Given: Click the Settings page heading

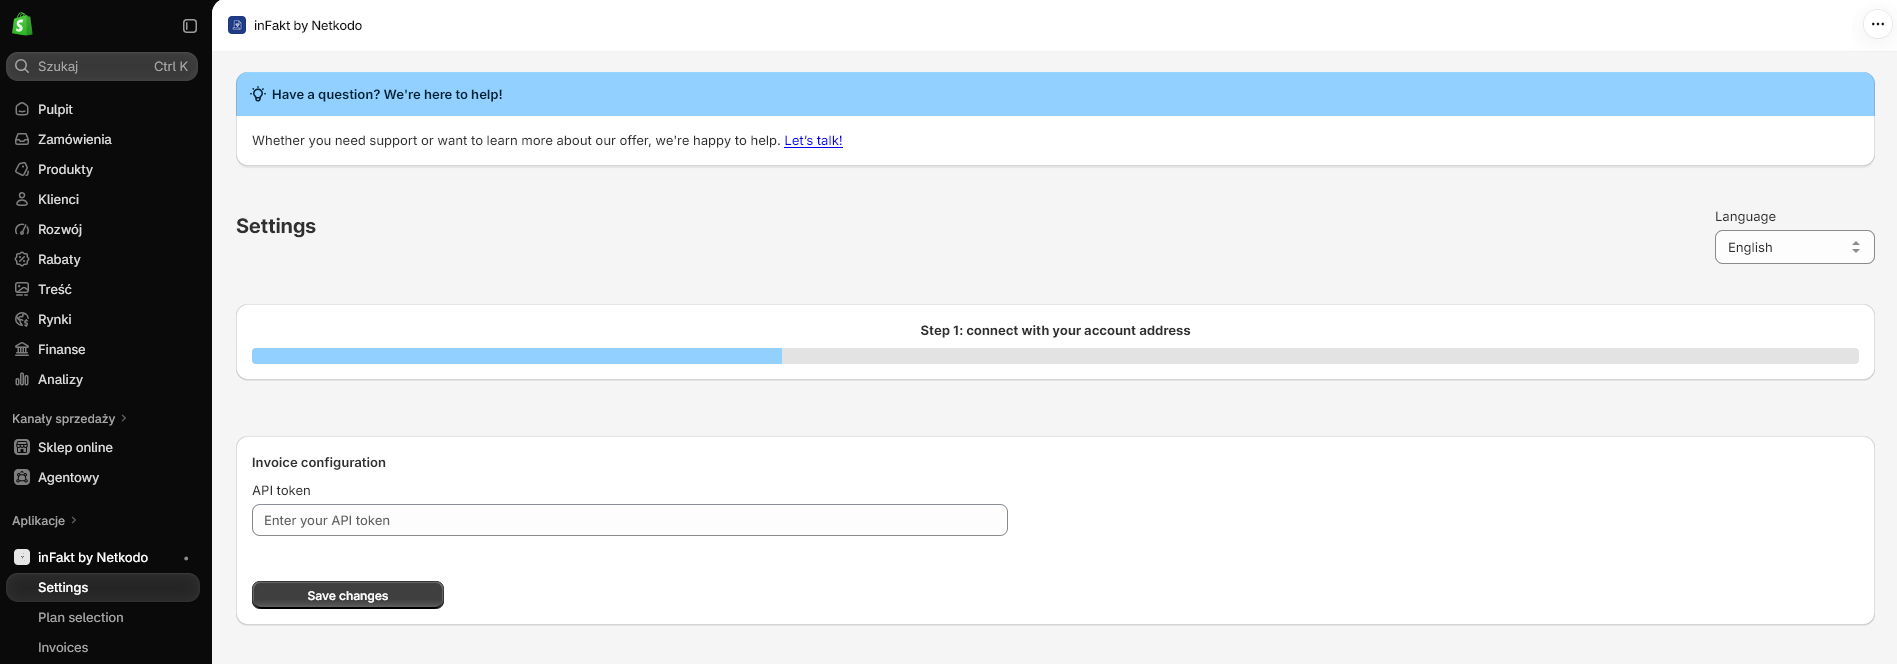Looking at the screenshot, I should pos(276,226).
